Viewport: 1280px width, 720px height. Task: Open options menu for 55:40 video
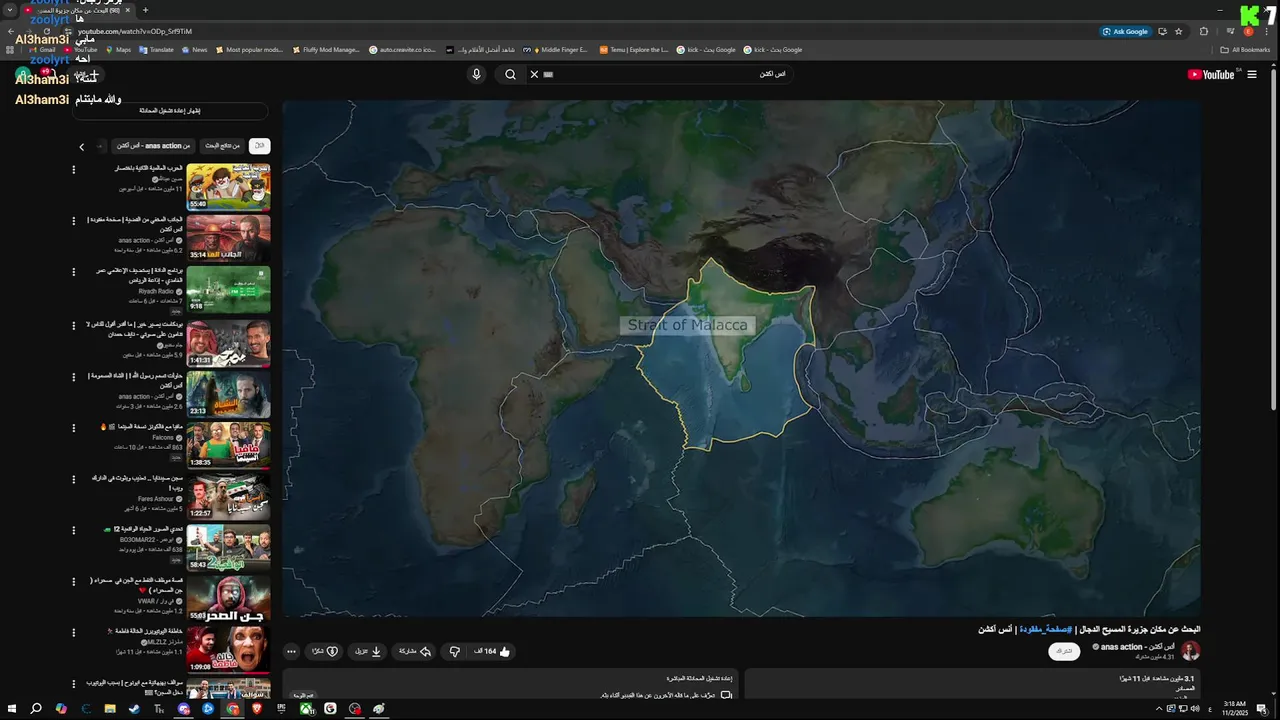point(73,170)
